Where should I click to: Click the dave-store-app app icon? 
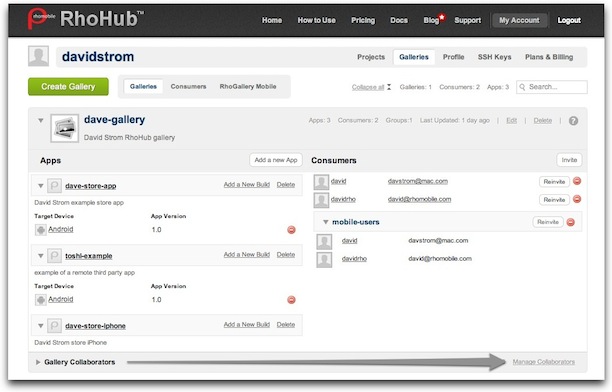(54, 185)
